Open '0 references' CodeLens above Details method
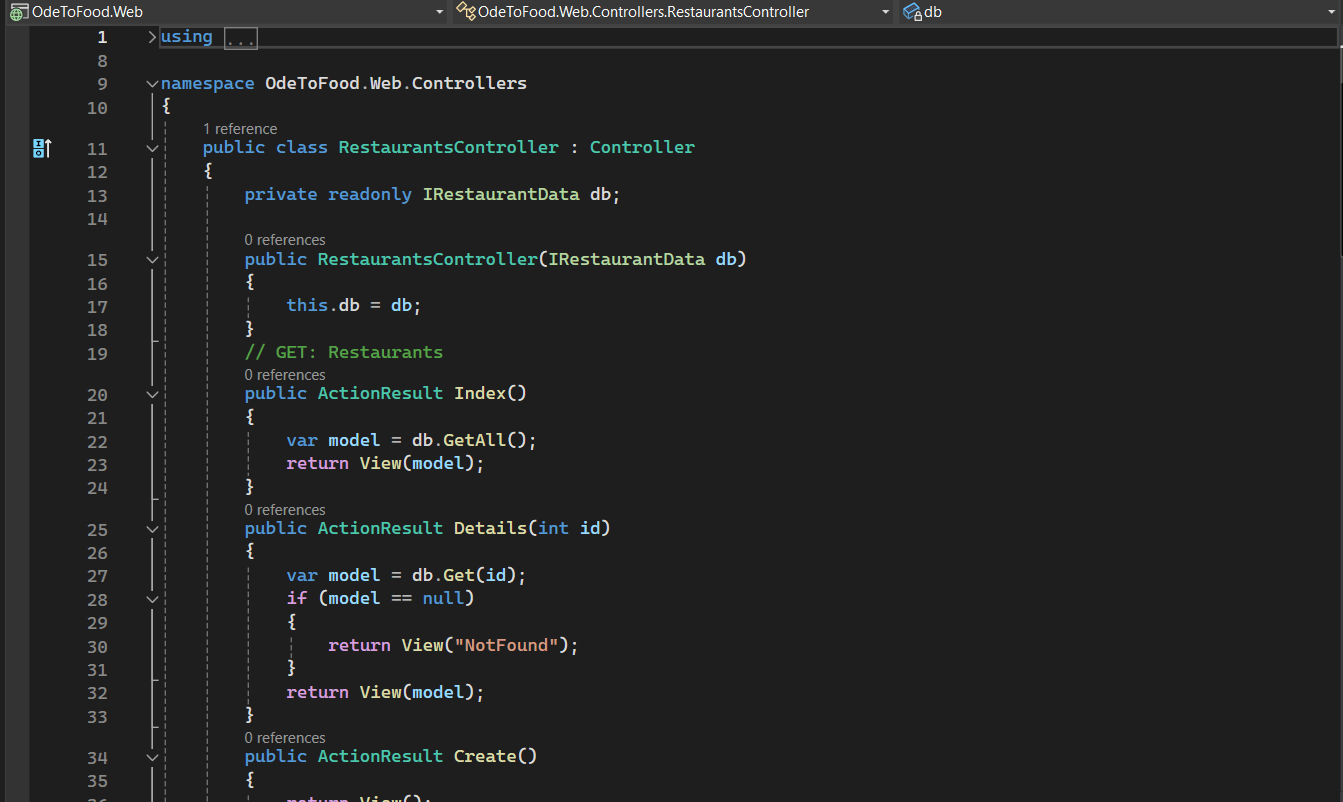The height and width of the screenshot is (802, 1343). tap(285, 510)
